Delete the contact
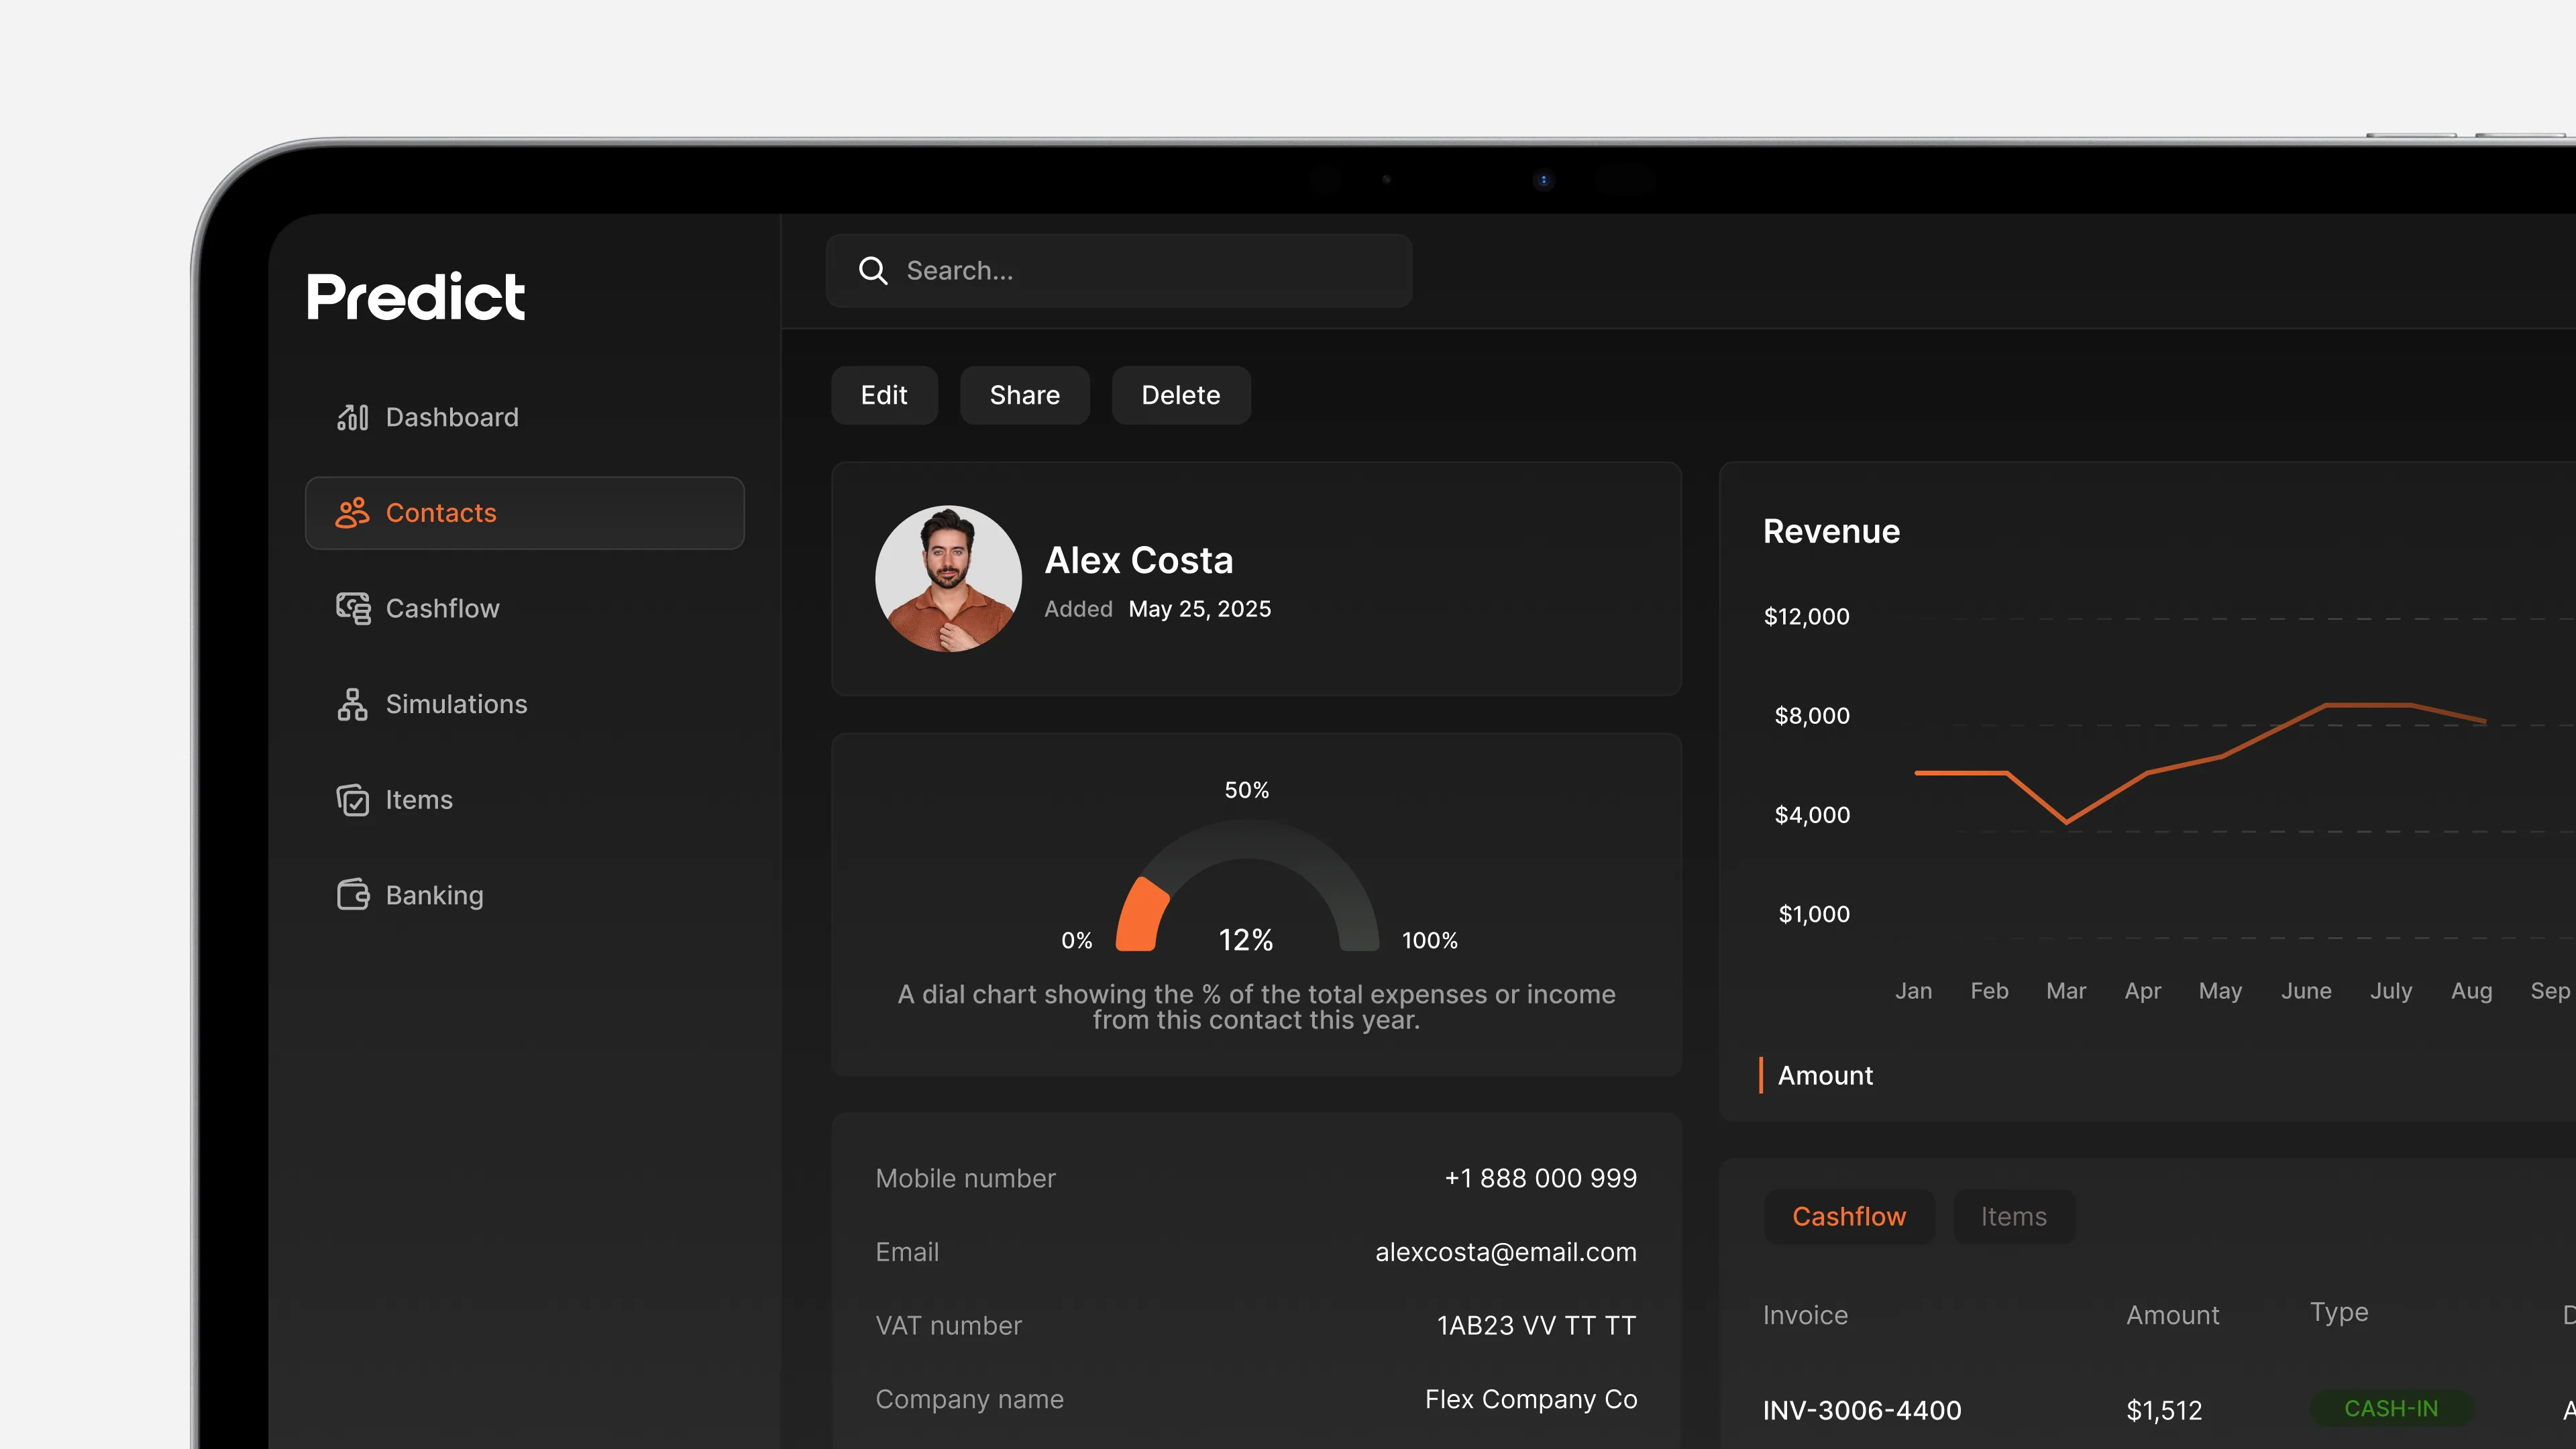Screen dimensions: 2576x1449 coord(1181,395)
